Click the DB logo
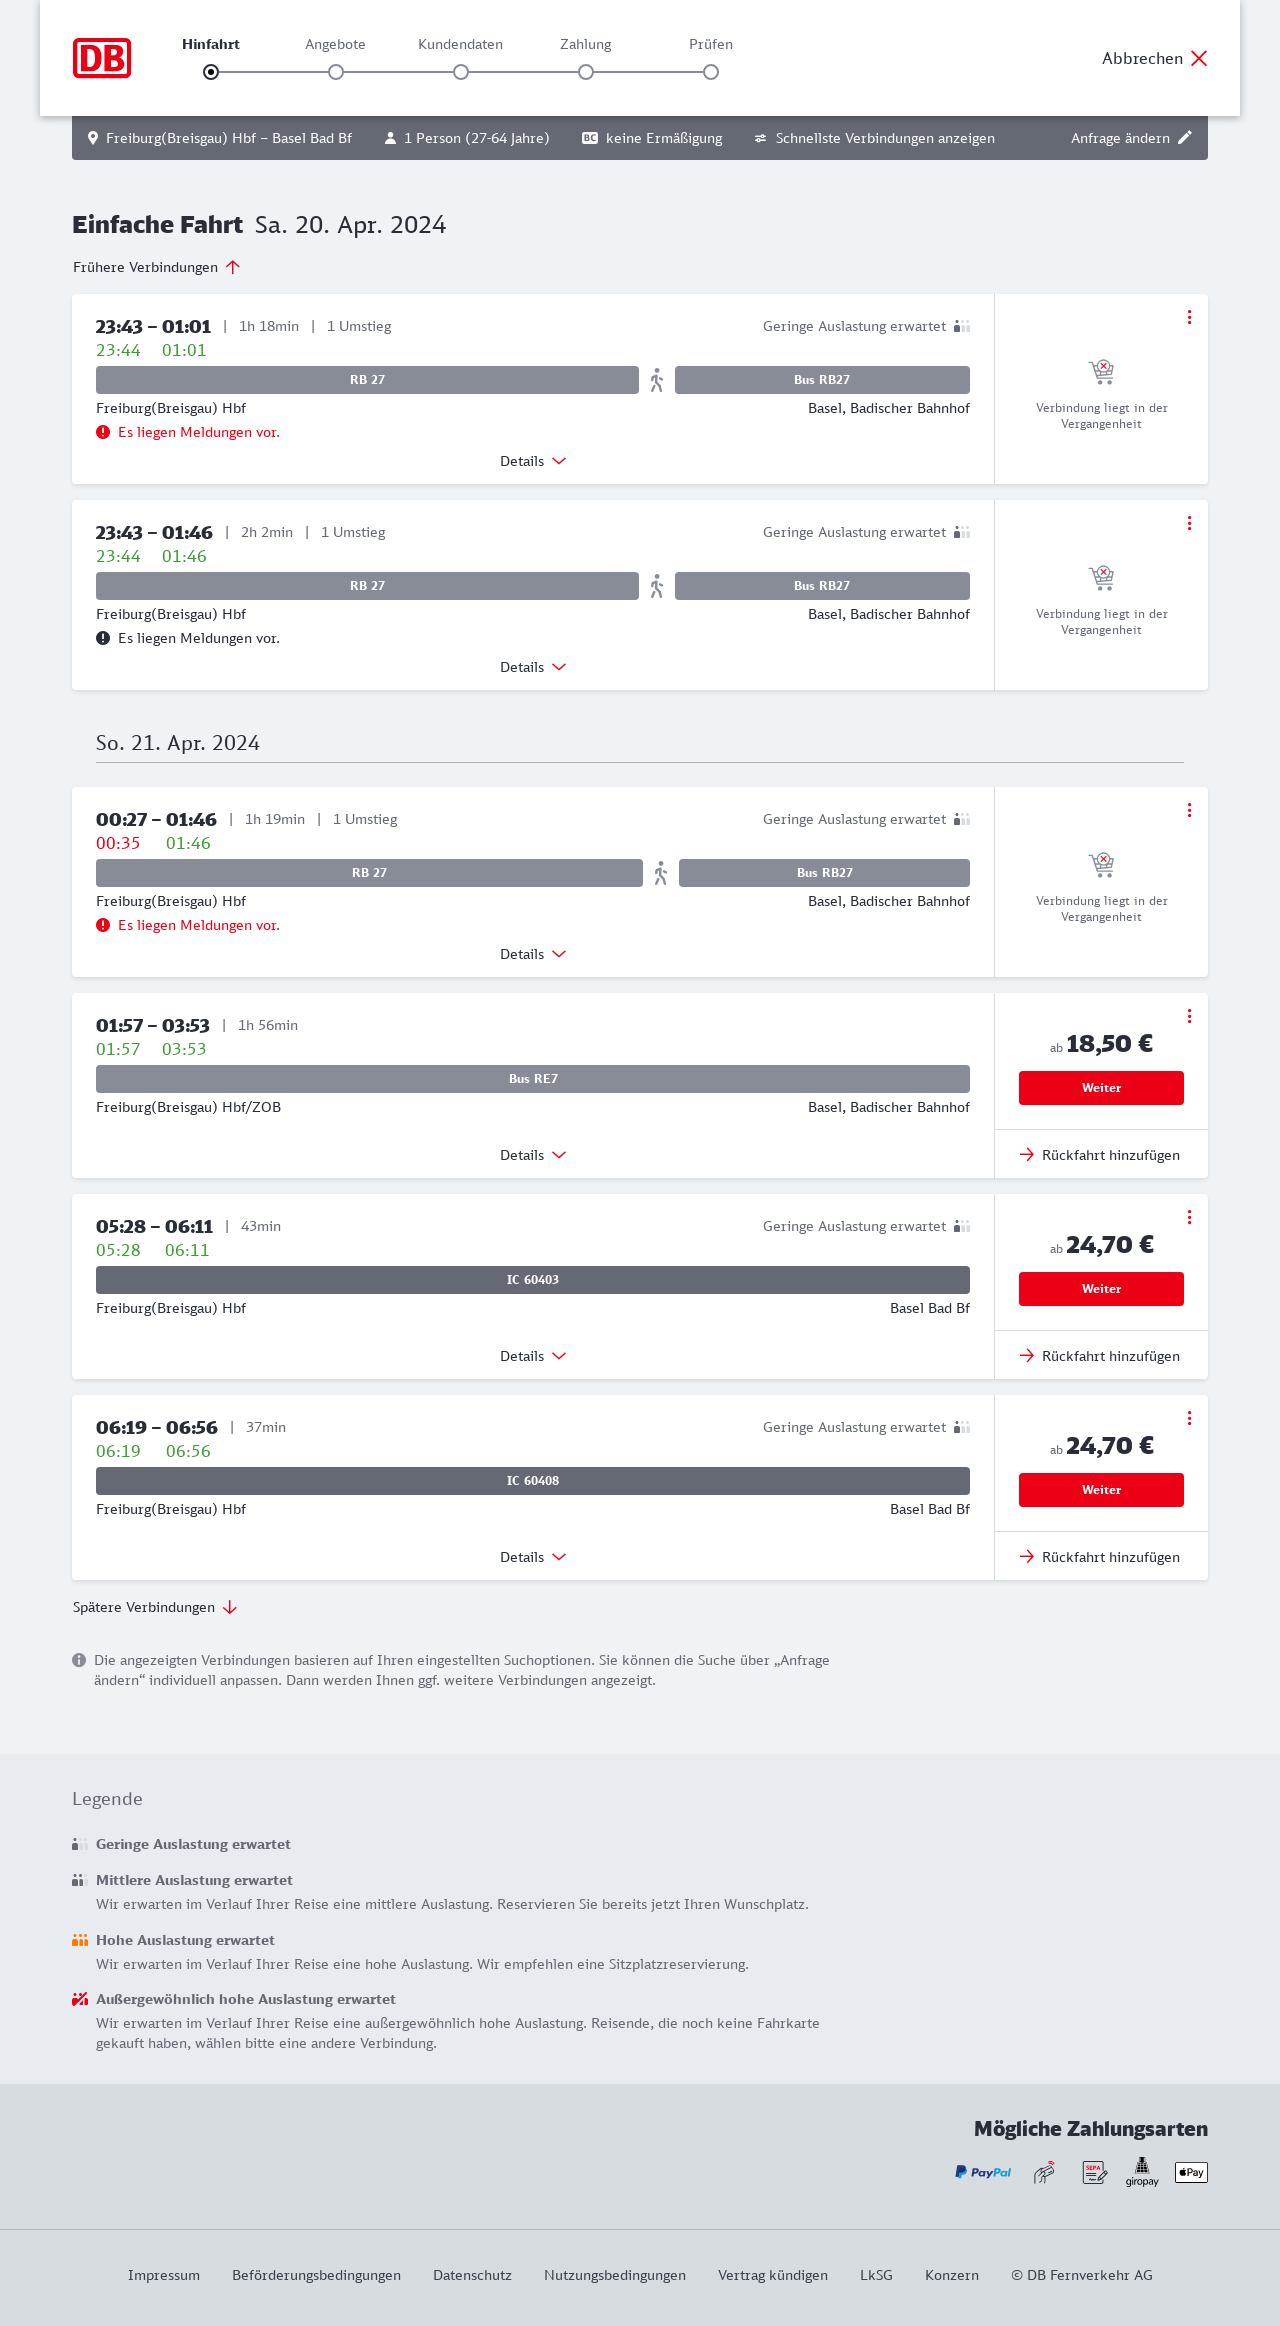This screenshot has width=1280, height=2326. [102, 58]
